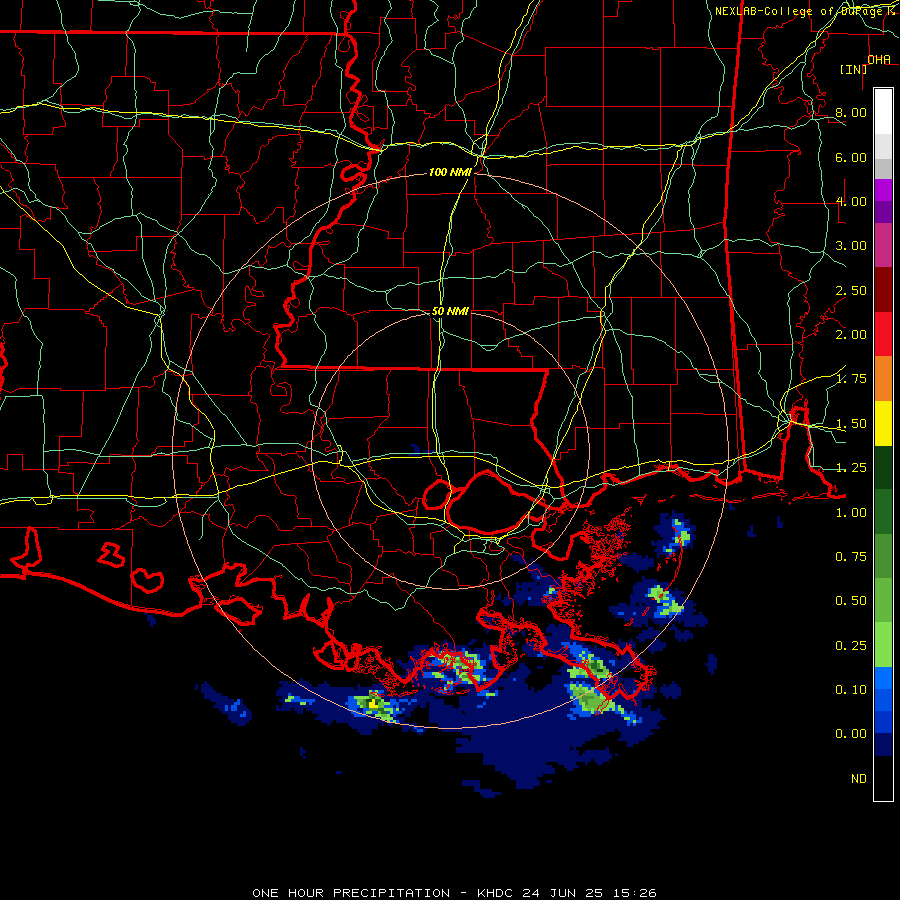
Task: Click the 0.25 scale label
Action: click(851, 646)
